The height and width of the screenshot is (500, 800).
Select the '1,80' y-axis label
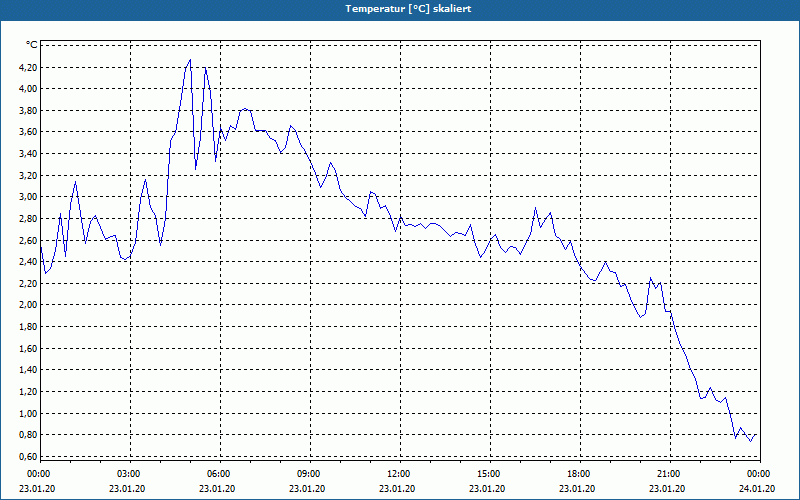click(x=28, y=327)
